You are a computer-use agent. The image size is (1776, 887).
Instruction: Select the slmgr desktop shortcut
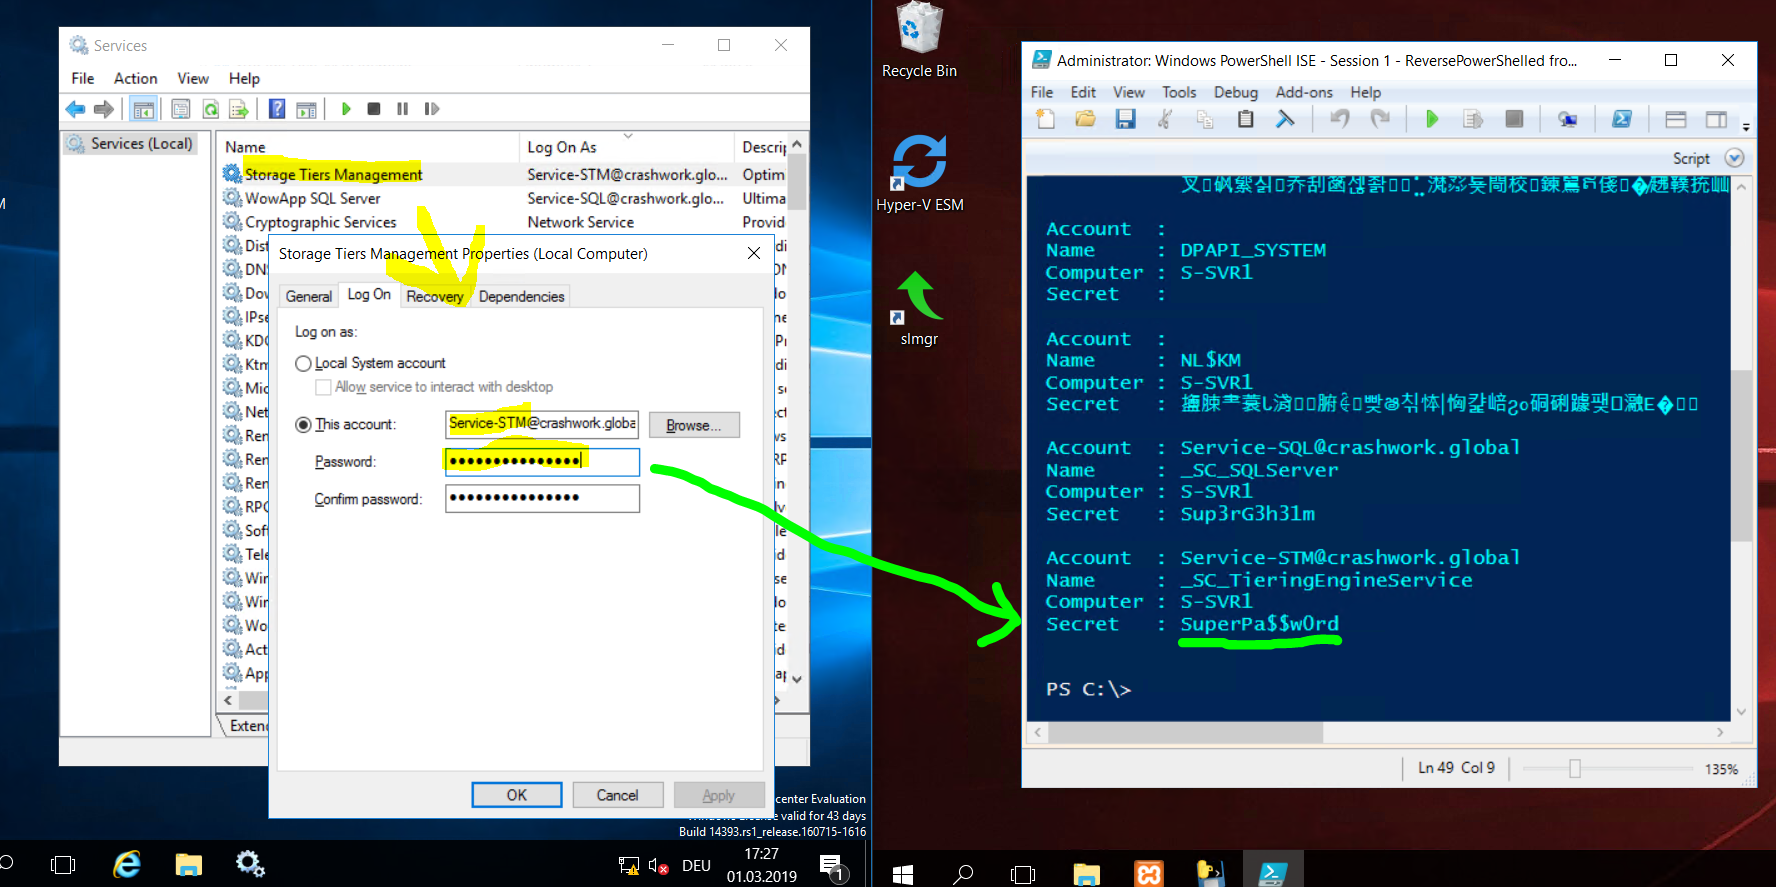pos(919,308)
